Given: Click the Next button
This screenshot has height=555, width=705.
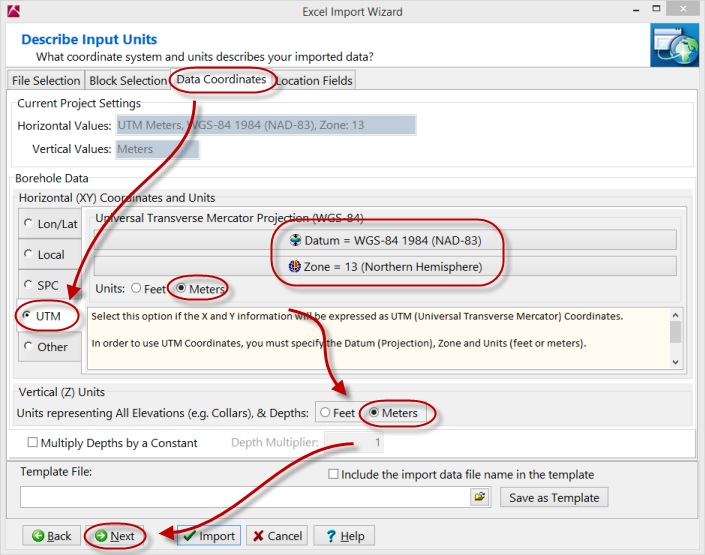Looking at the screenshot, I should (114, 536).
